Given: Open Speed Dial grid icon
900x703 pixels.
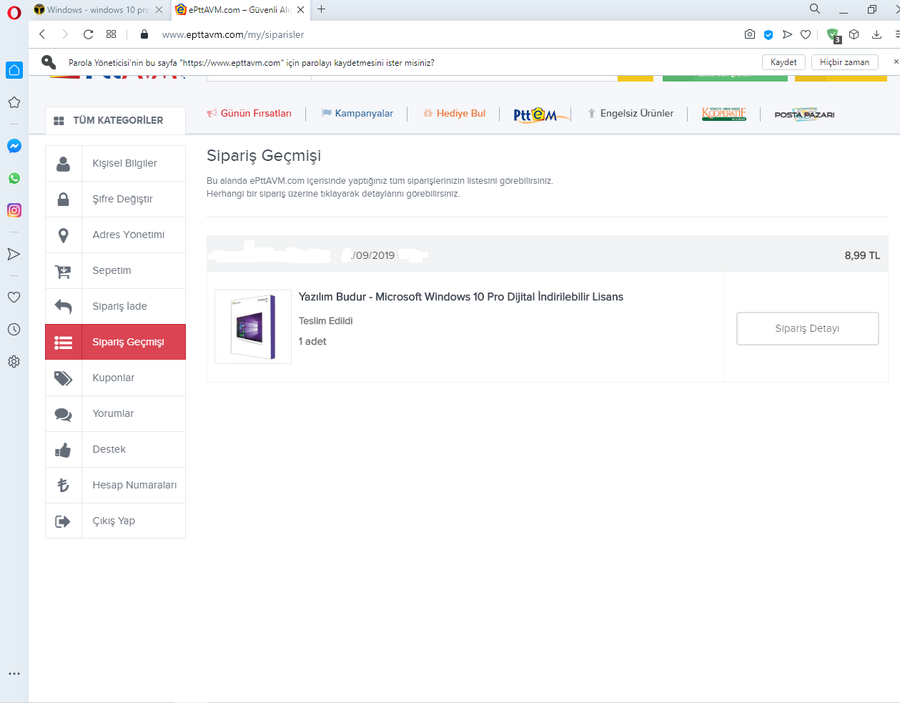Looking at the screenshot, I should tap(111, 34).
